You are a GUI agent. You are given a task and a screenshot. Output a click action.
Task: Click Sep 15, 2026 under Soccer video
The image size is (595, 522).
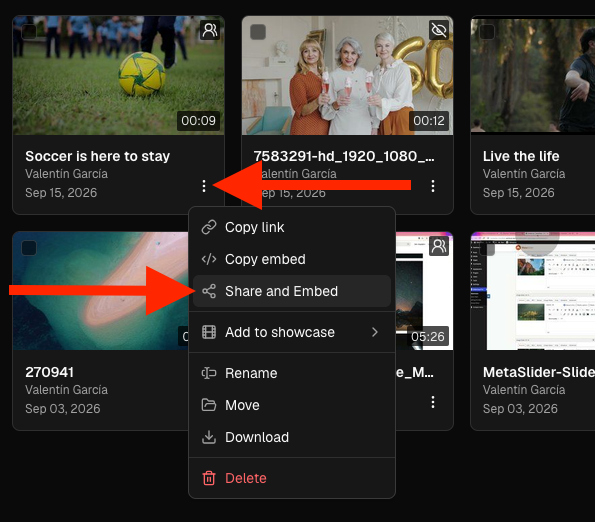[x=61, y=193]
